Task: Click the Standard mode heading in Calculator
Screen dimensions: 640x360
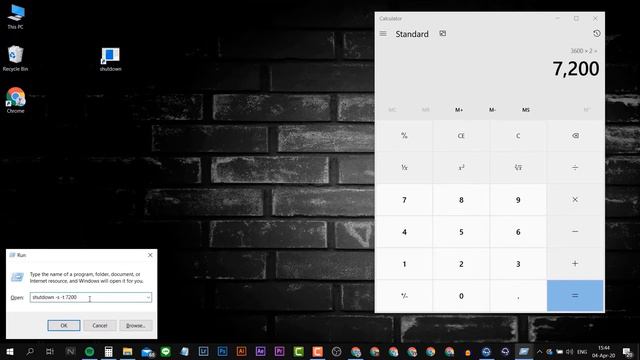Action: 412,34
